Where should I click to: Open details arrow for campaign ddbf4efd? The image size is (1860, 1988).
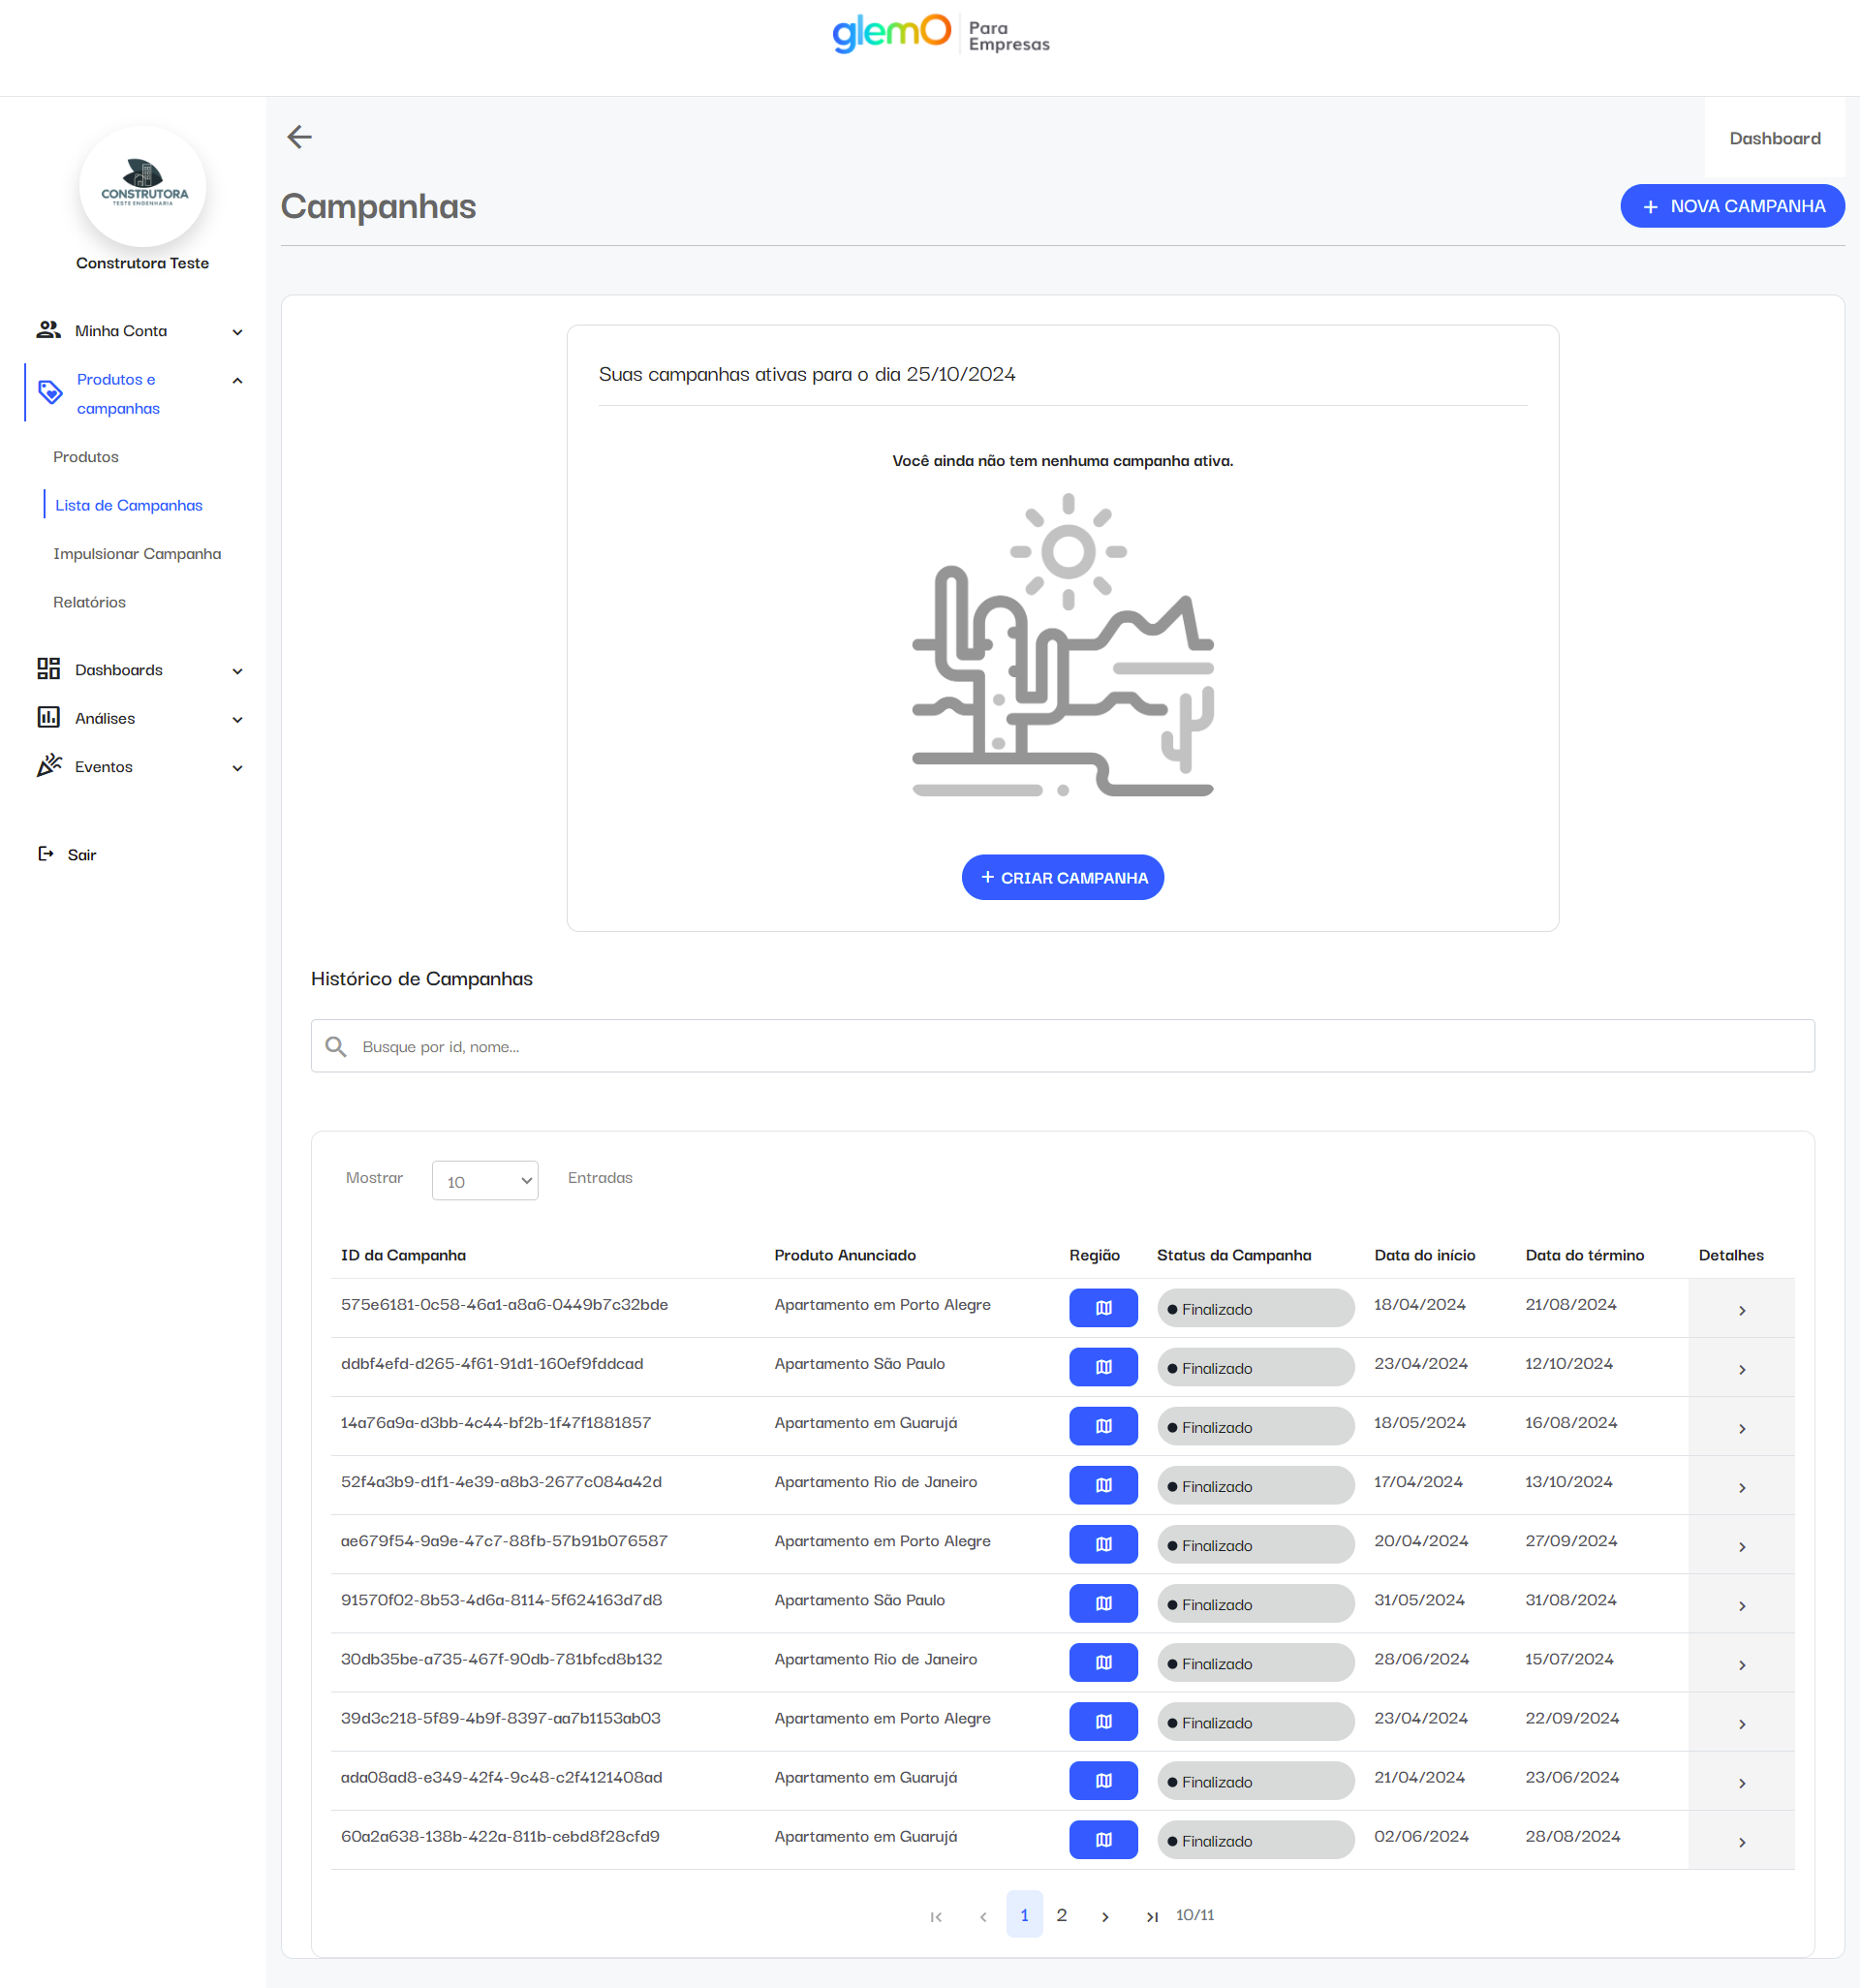1741,1369
